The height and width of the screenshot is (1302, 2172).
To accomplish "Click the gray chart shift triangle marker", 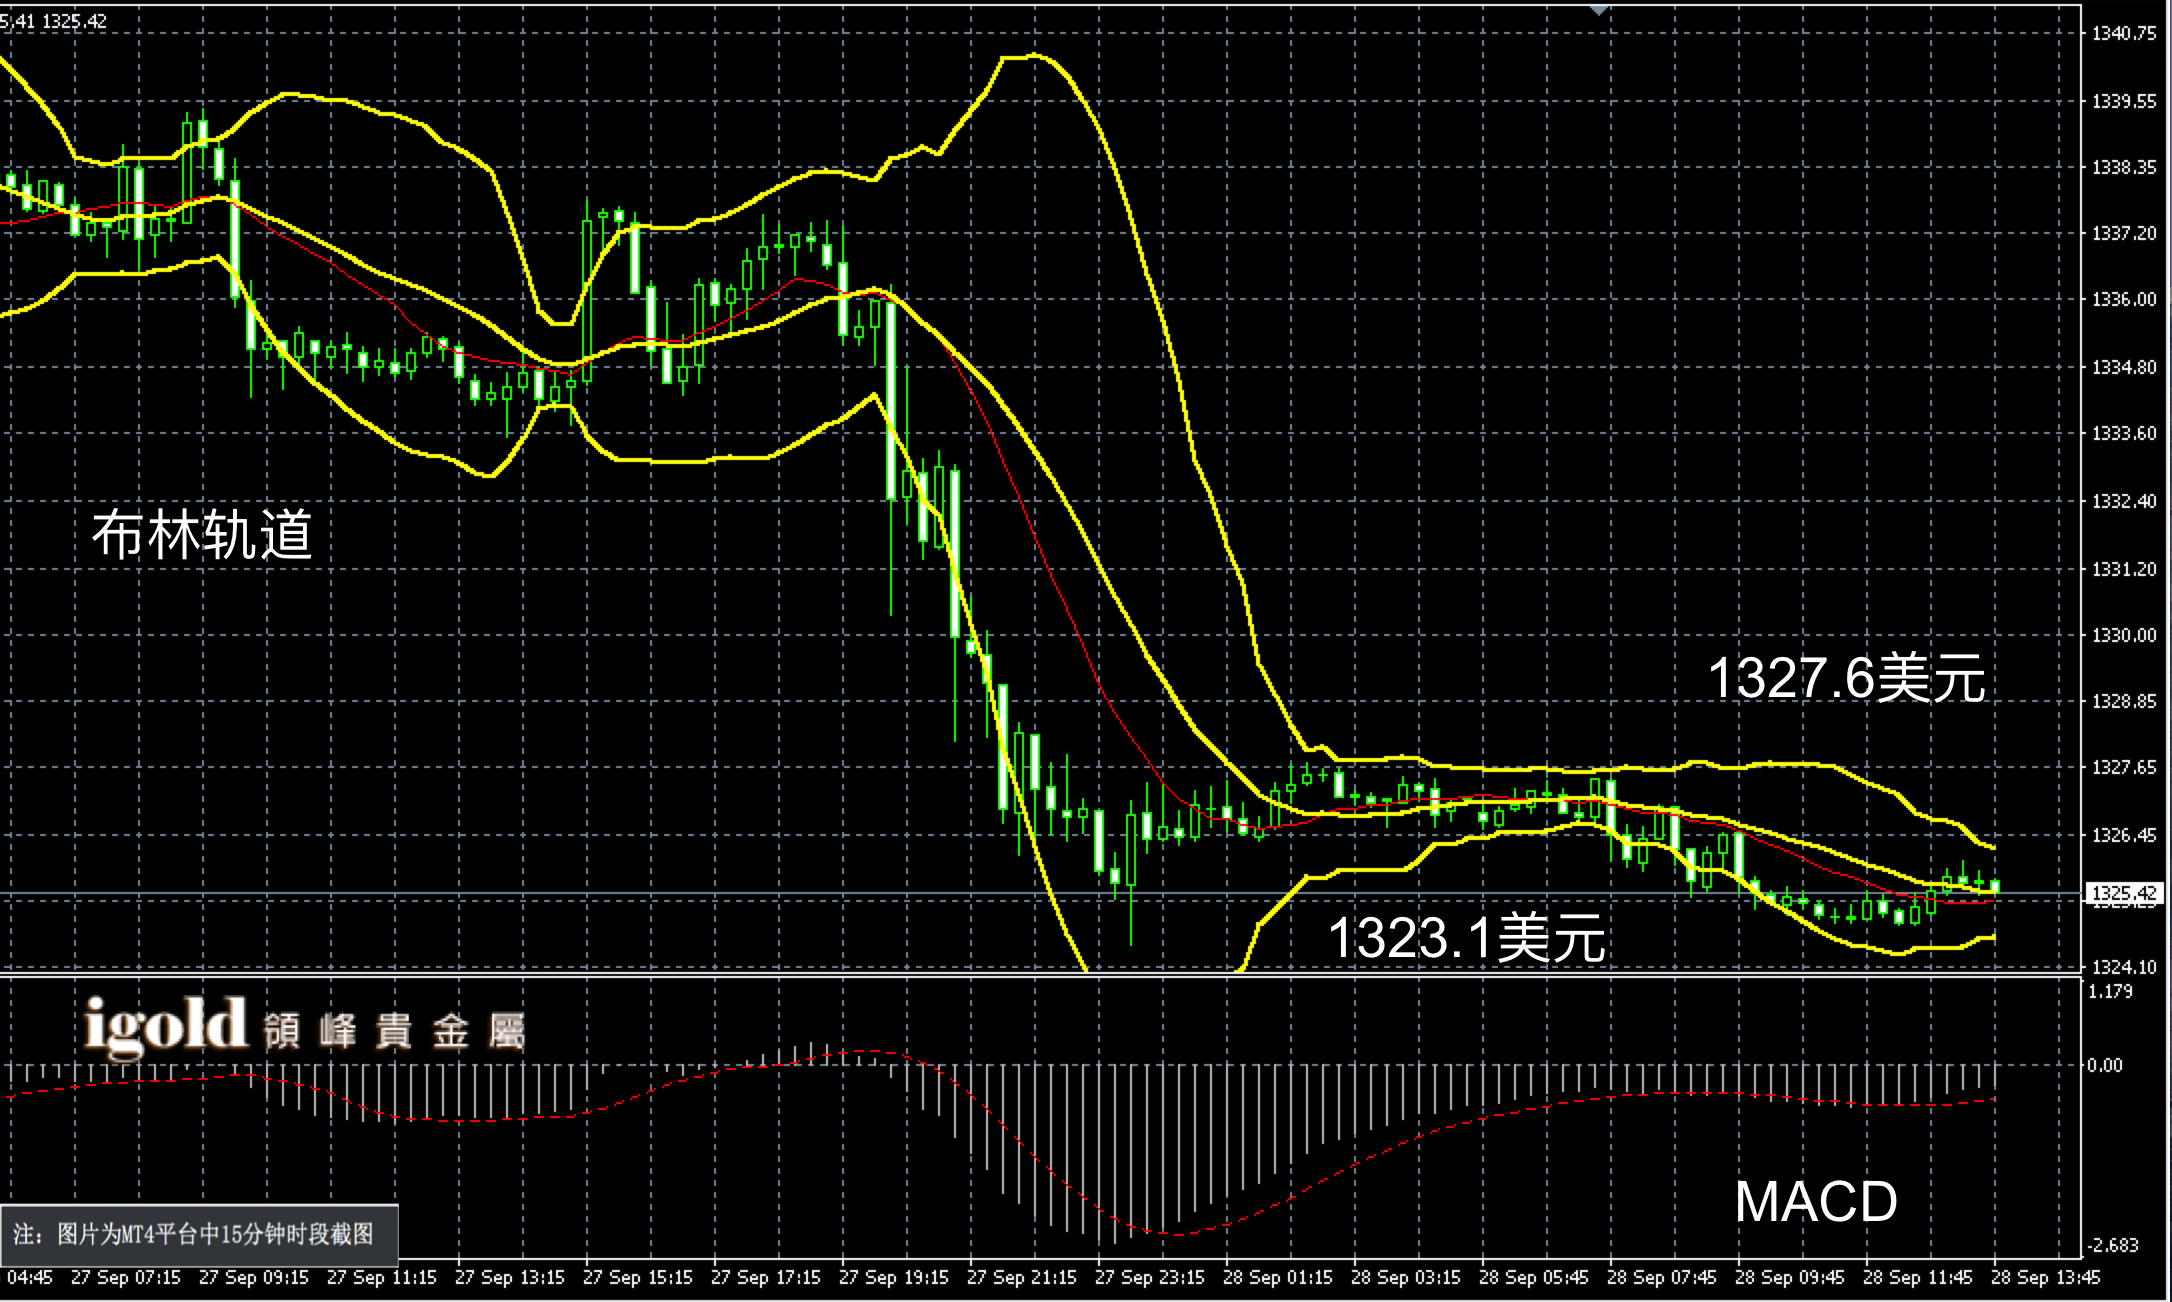I will tap(1599, 10).
